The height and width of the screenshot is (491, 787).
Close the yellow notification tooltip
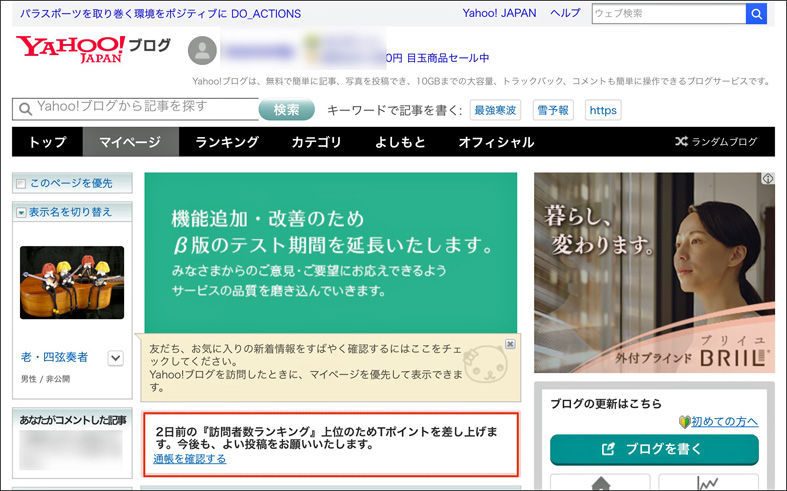pyautogui.click(x=510, y=344)
